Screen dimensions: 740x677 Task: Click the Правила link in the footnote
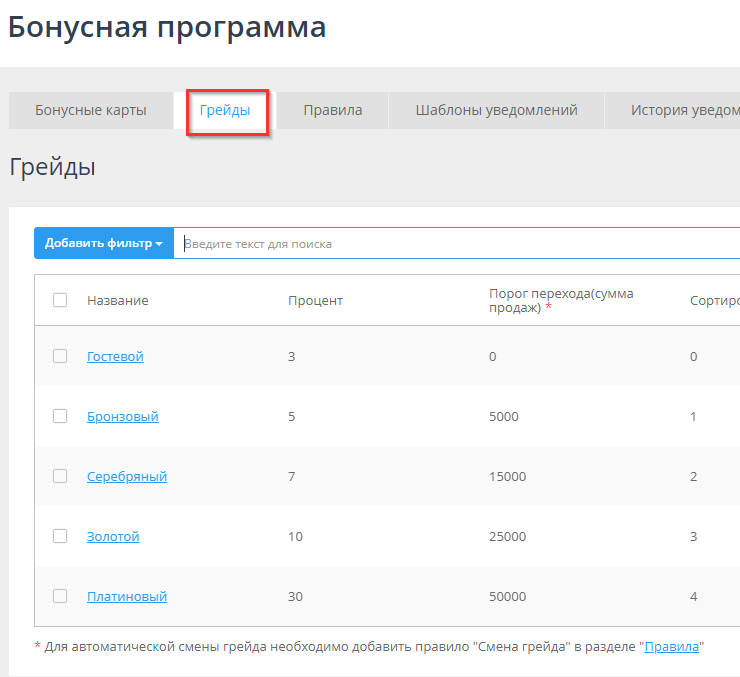click(x=671, y=647)
